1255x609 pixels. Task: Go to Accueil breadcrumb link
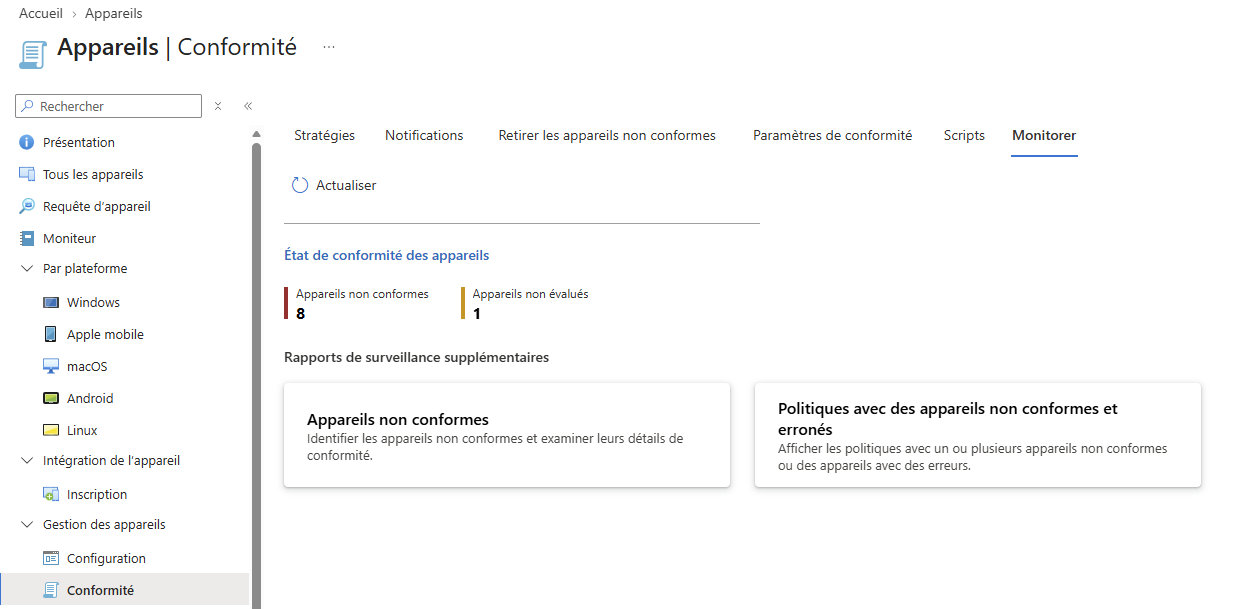pos(41,13)
